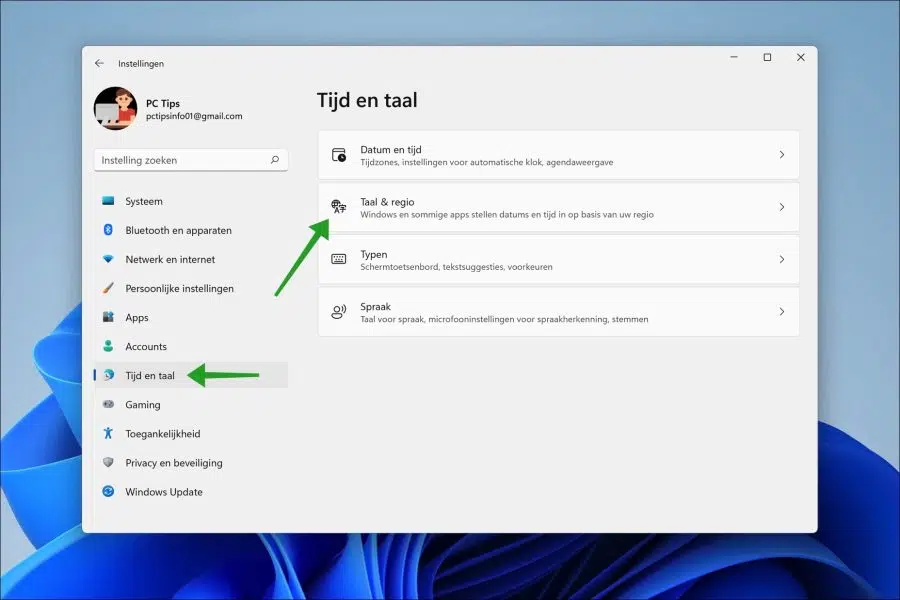Click text 'Taal voor spraak, microfooninstellingen voor spraakherkenning, stemmen'
The height and width of the screenshot is (600, 900).
505,319
